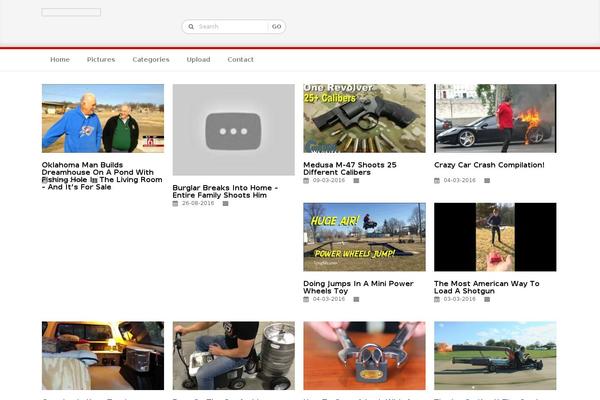
Task: Click the category icon beside 26-08-2016 date
Action: tap(225, 204)
